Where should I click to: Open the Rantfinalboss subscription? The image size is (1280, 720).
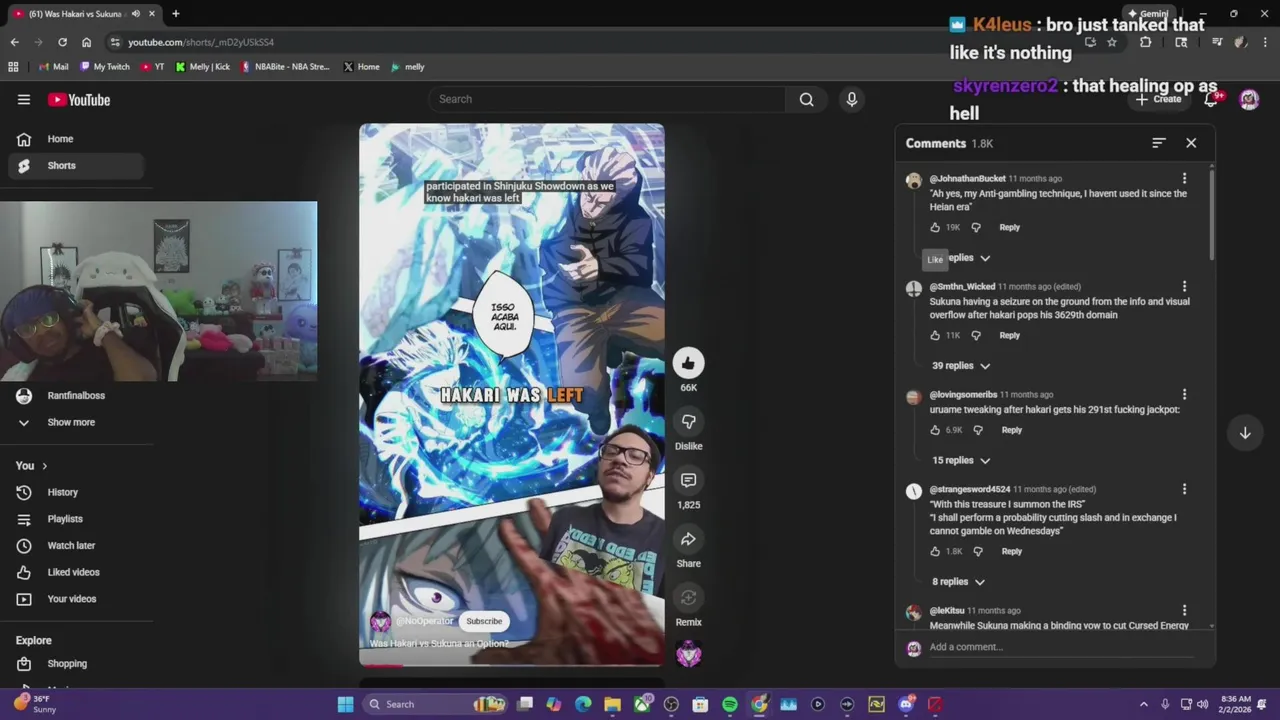[76, 396]
